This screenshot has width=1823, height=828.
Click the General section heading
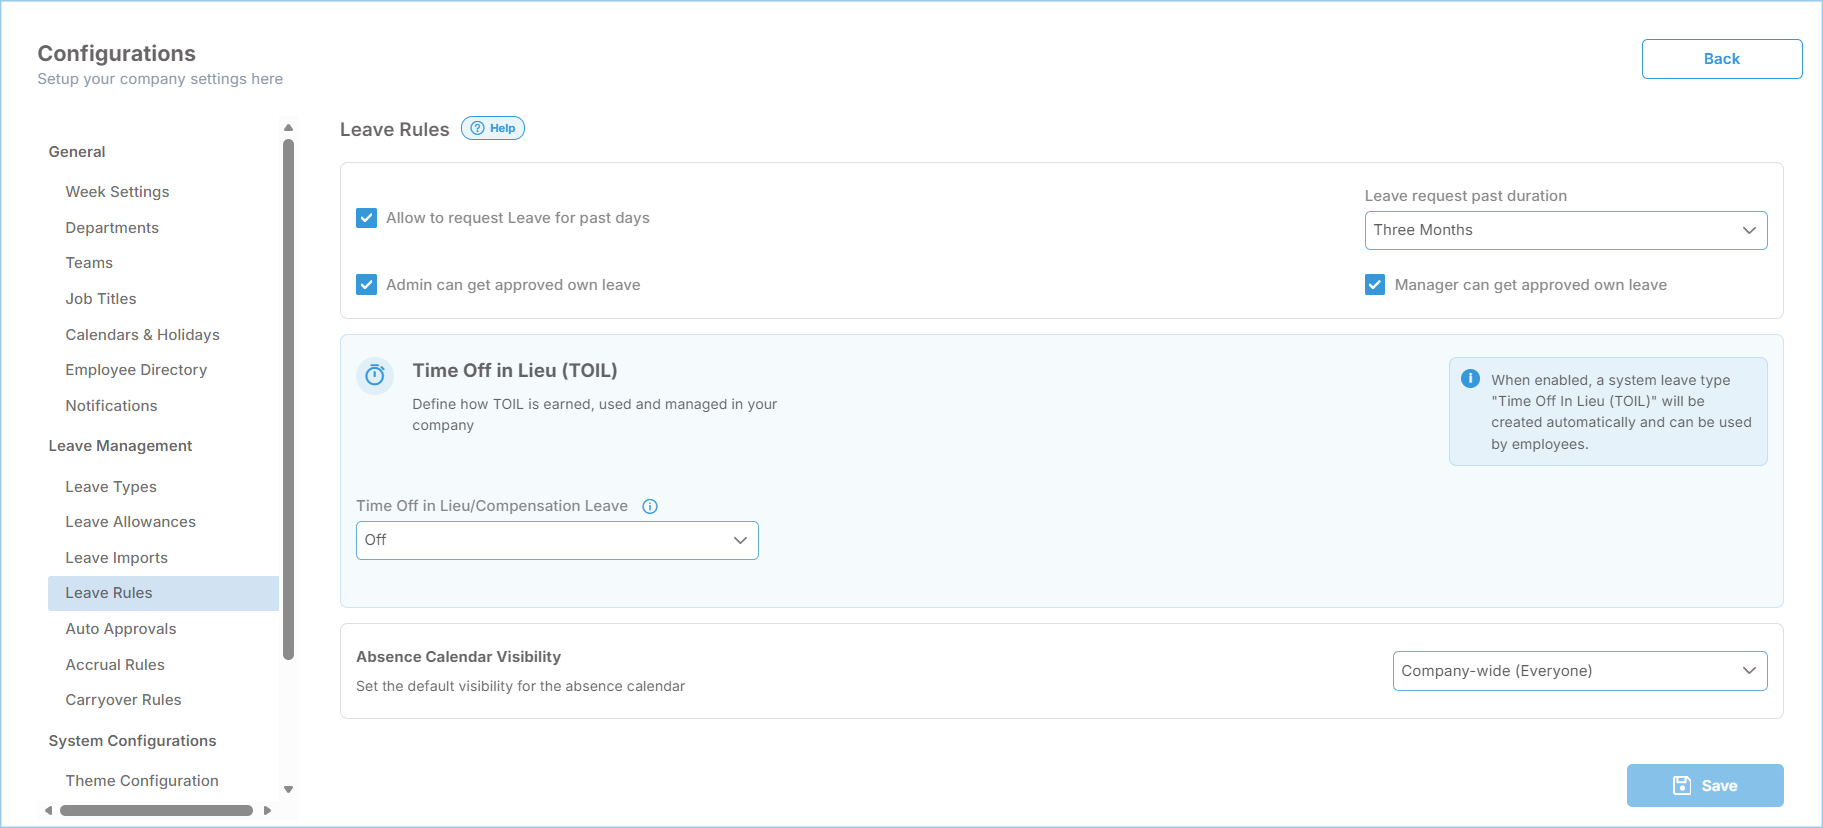point(77,152)
